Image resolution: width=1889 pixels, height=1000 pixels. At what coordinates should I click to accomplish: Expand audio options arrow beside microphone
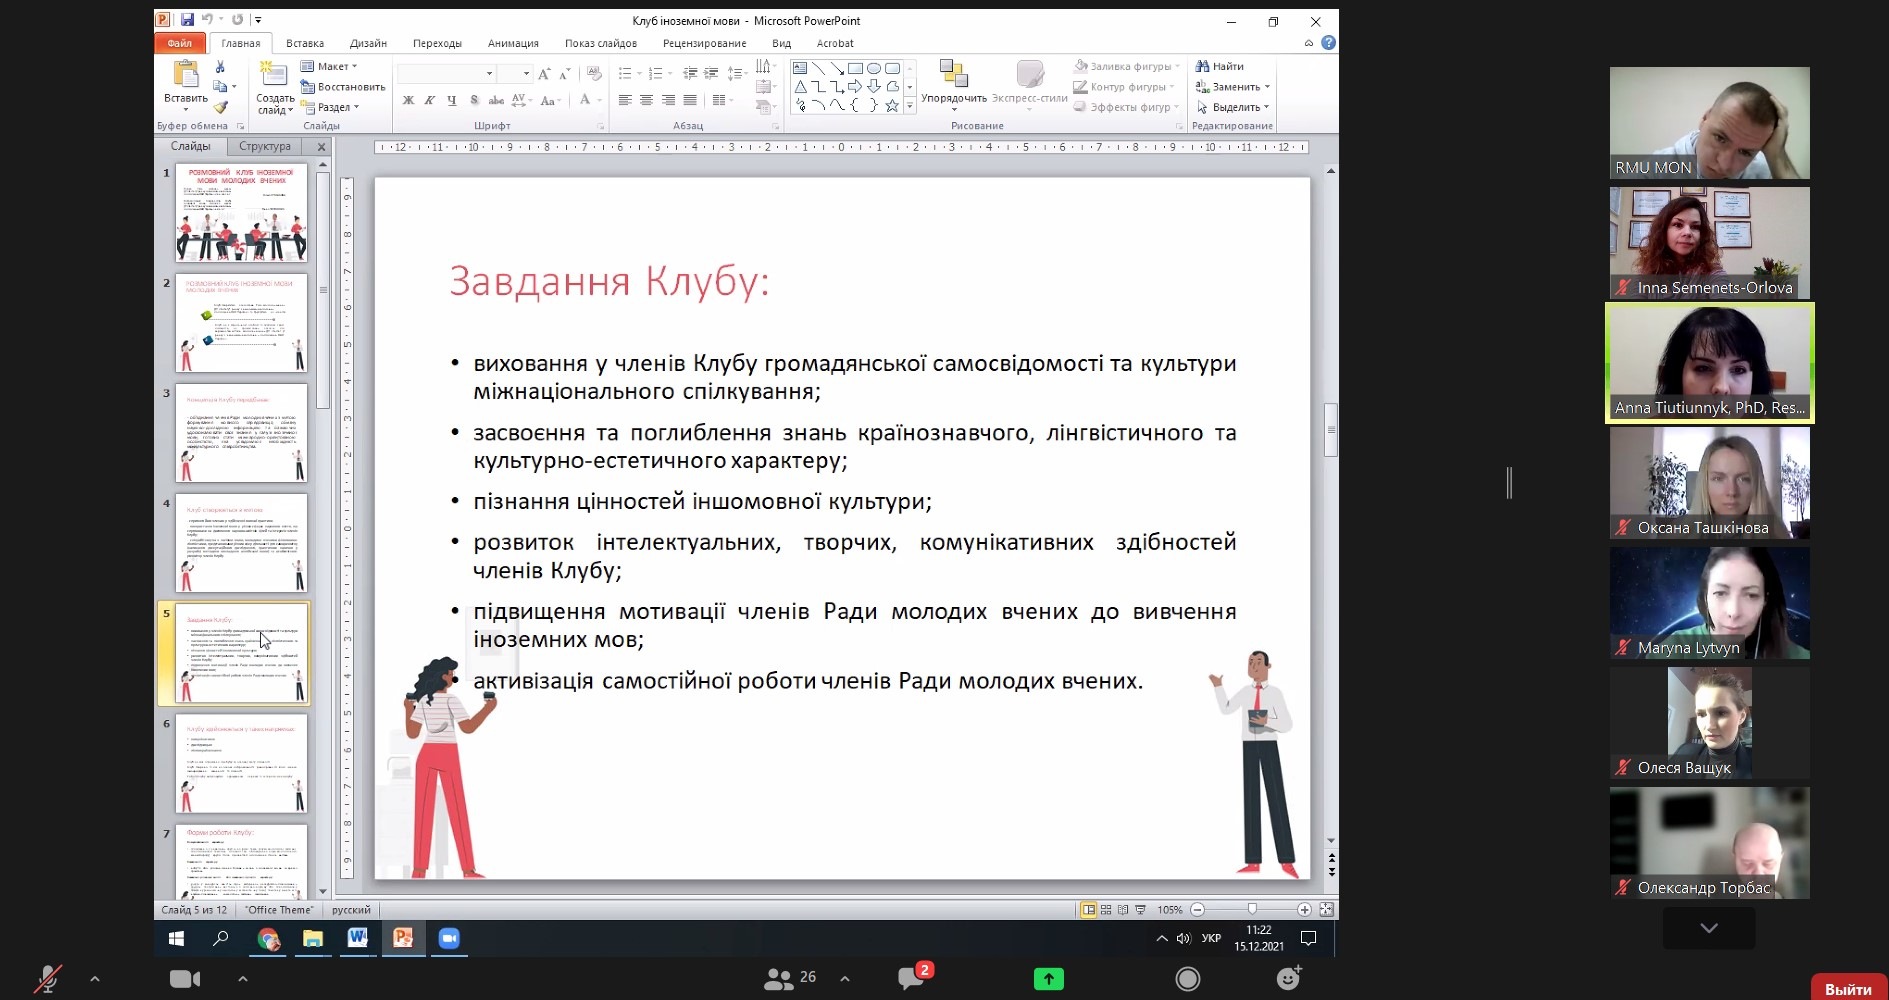pyautogui.click(x=95, y=978)
